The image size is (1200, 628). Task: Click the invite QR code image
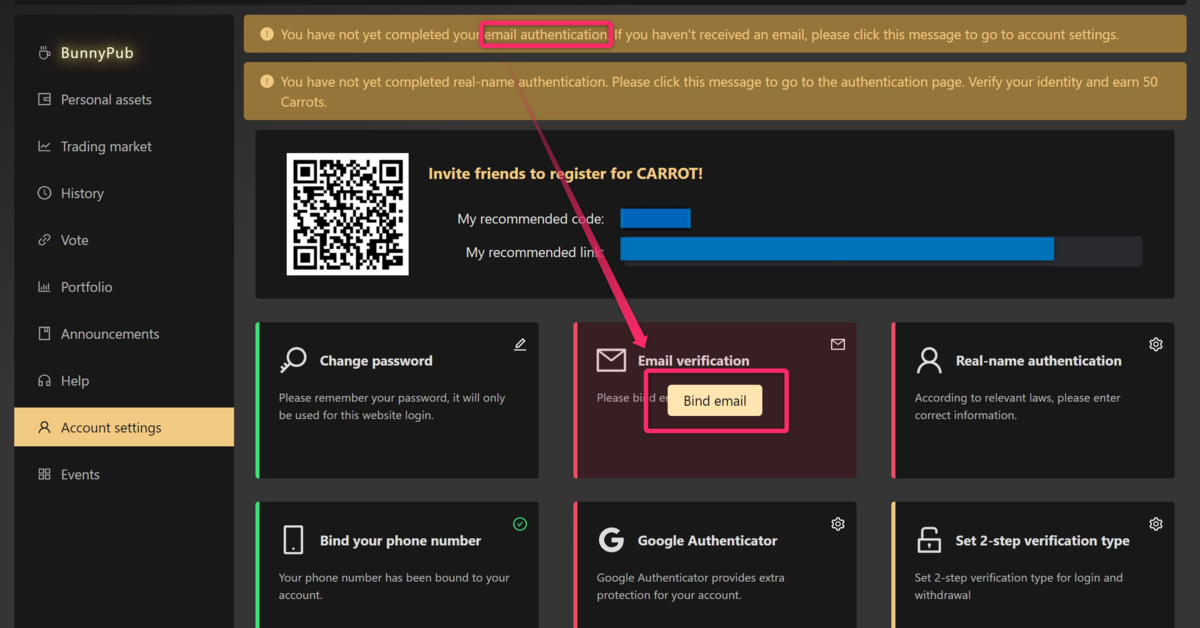(348, 214)
